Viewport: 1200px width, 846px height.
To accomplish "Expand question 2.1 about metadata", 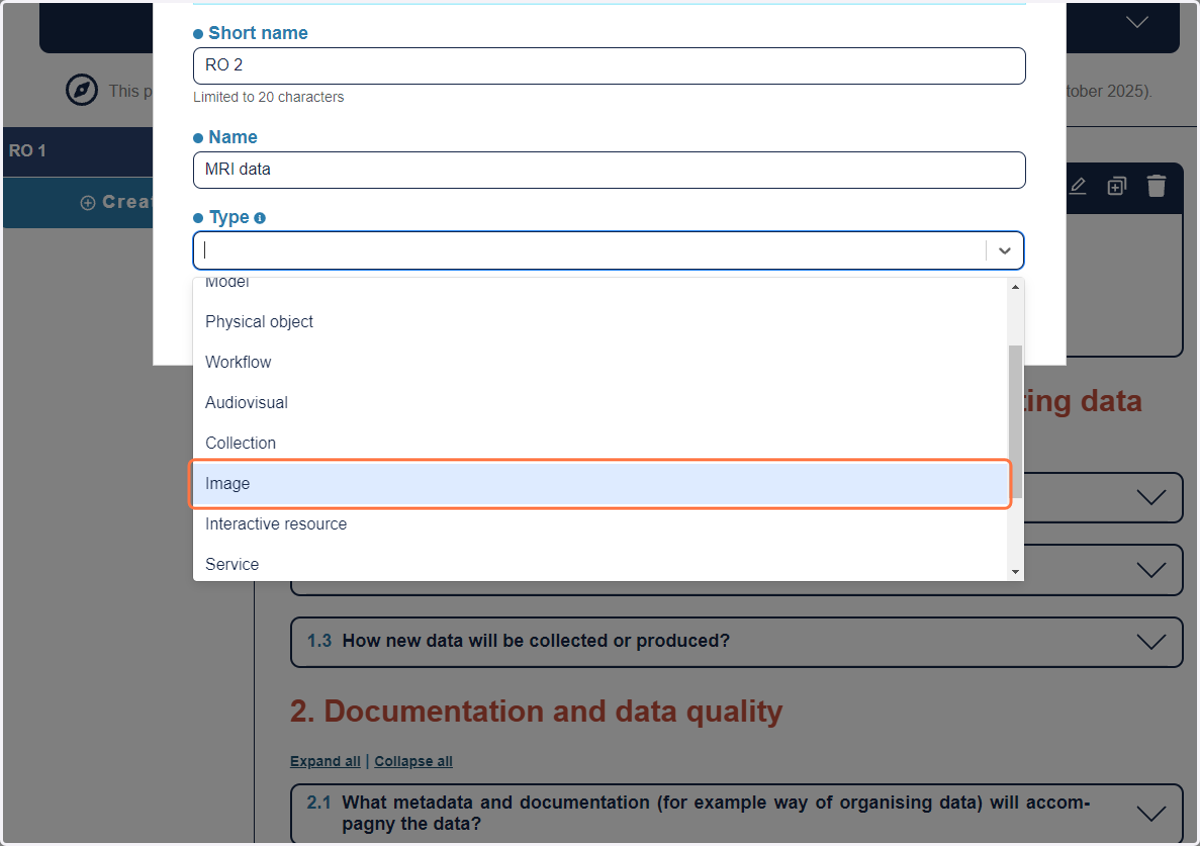I will click(736, 814).
